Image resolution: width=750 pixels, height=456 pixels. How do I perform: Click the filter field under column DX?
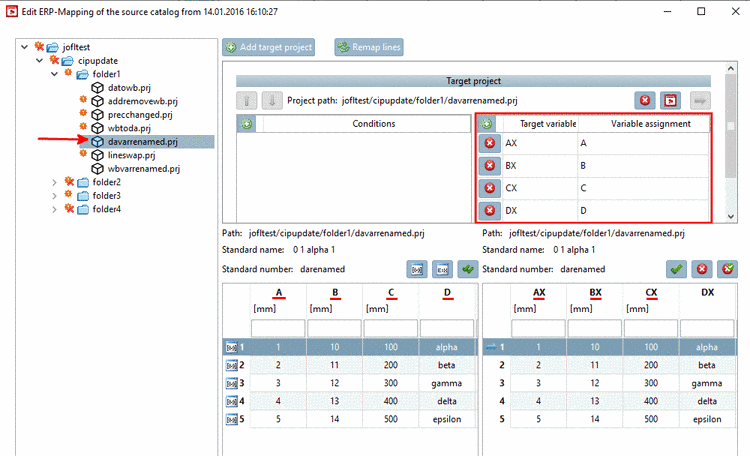[707, 329]
